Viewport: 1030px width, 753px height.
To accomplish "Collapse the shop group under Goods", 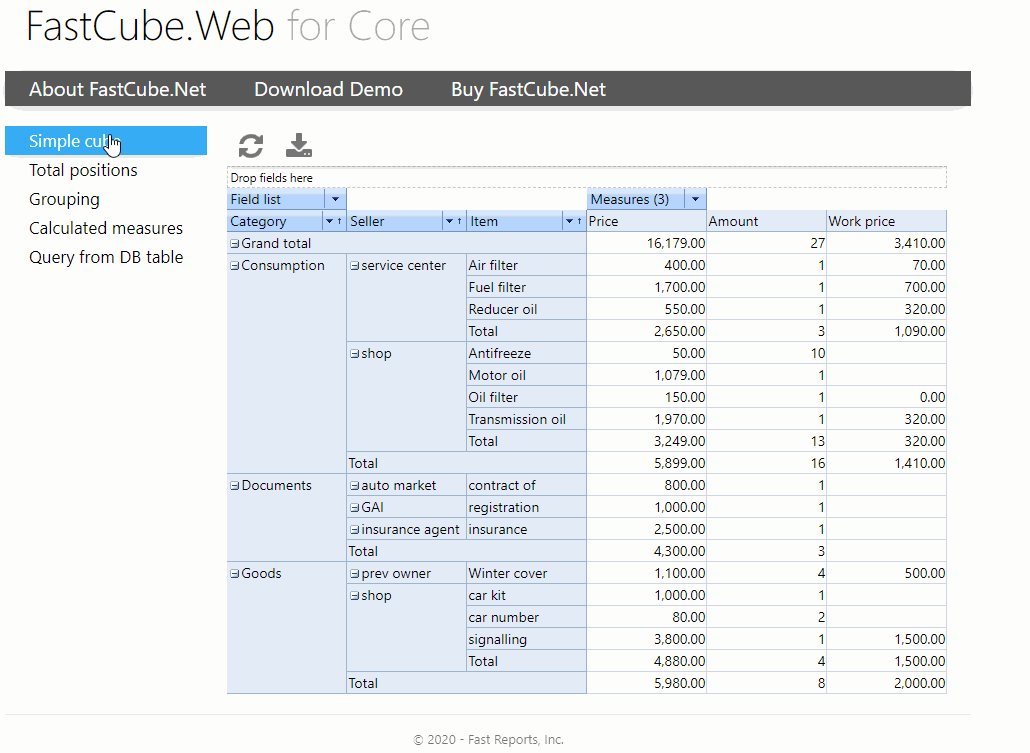I will [355, 596].
